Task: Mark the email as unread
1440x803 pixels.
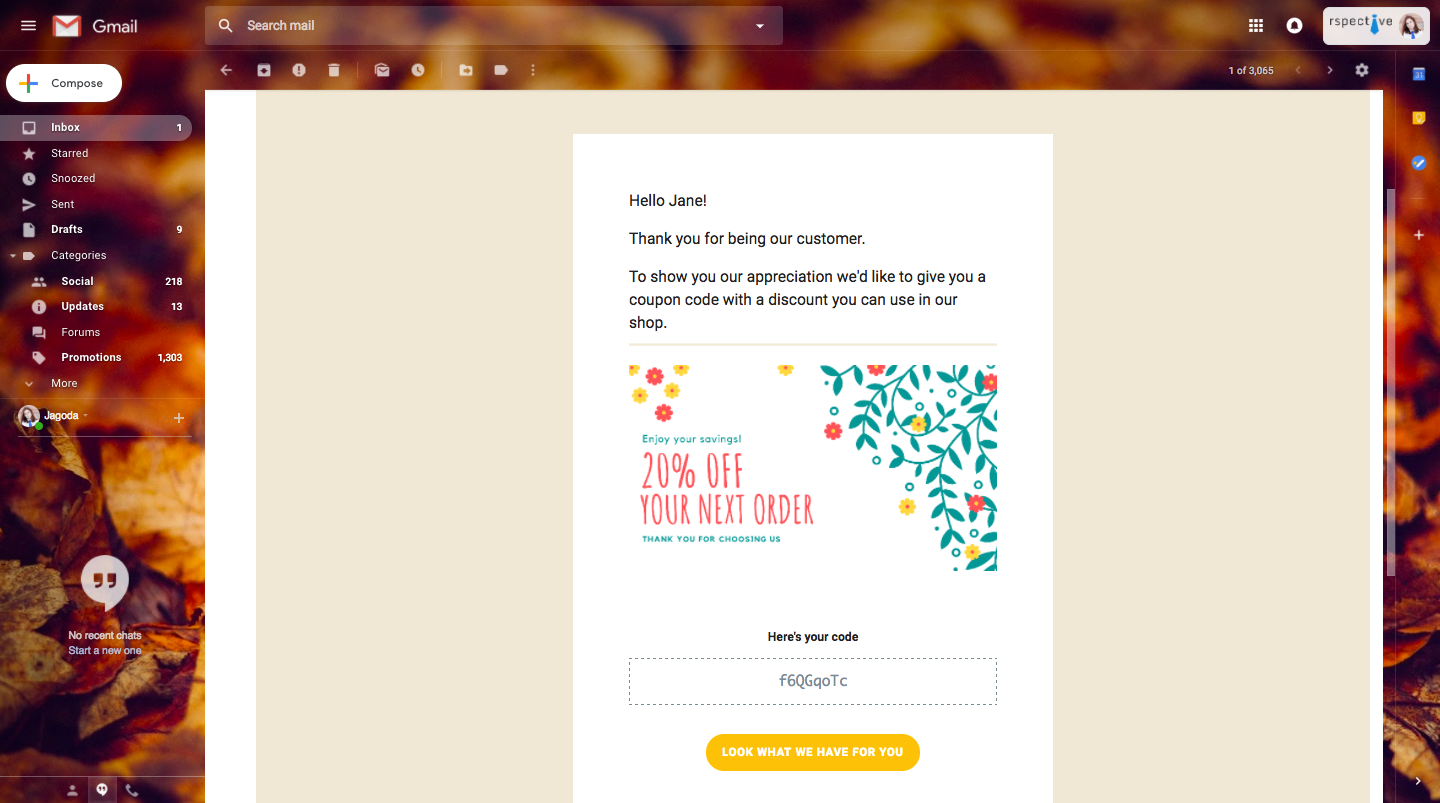Action: (x=382, y=70)
